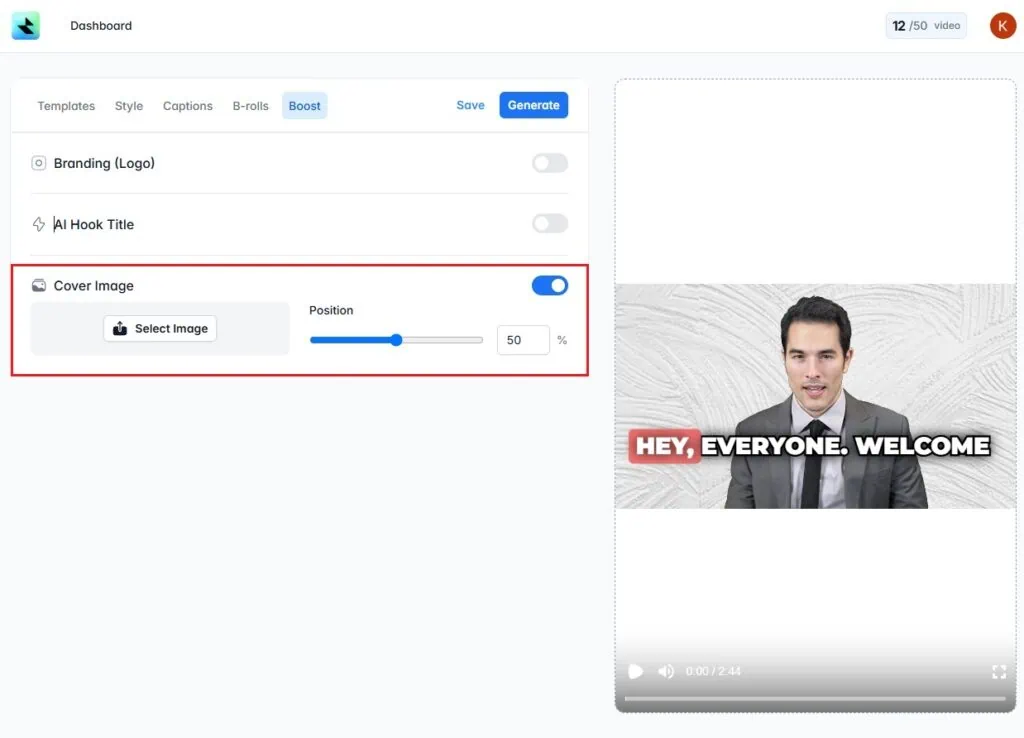Play the video preview
Viewport: 1024px width, 738px height.
click(635, 671)
